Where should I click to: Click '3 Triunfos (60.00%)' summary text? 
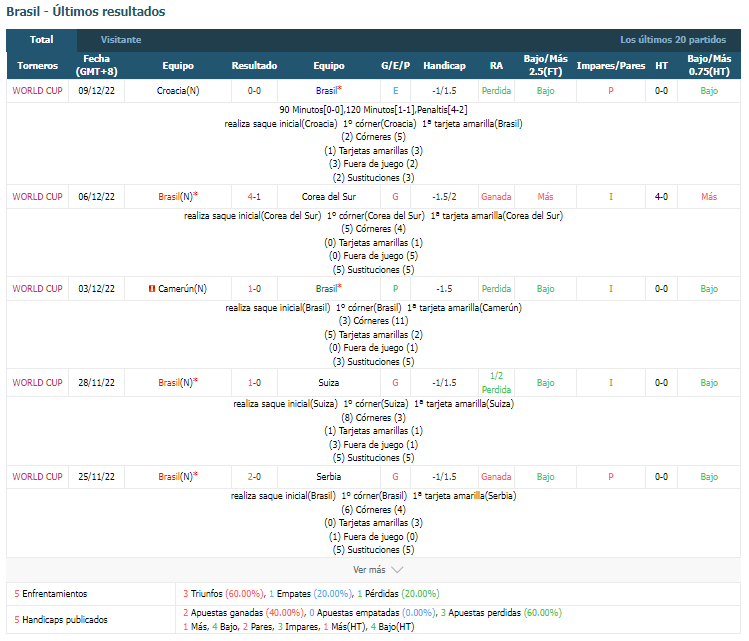click(224, 594)
